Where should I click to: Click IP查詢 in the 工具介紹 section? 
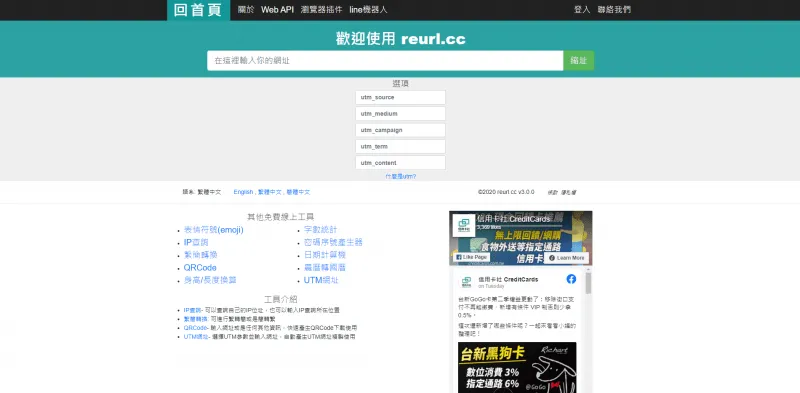(192, 310)
